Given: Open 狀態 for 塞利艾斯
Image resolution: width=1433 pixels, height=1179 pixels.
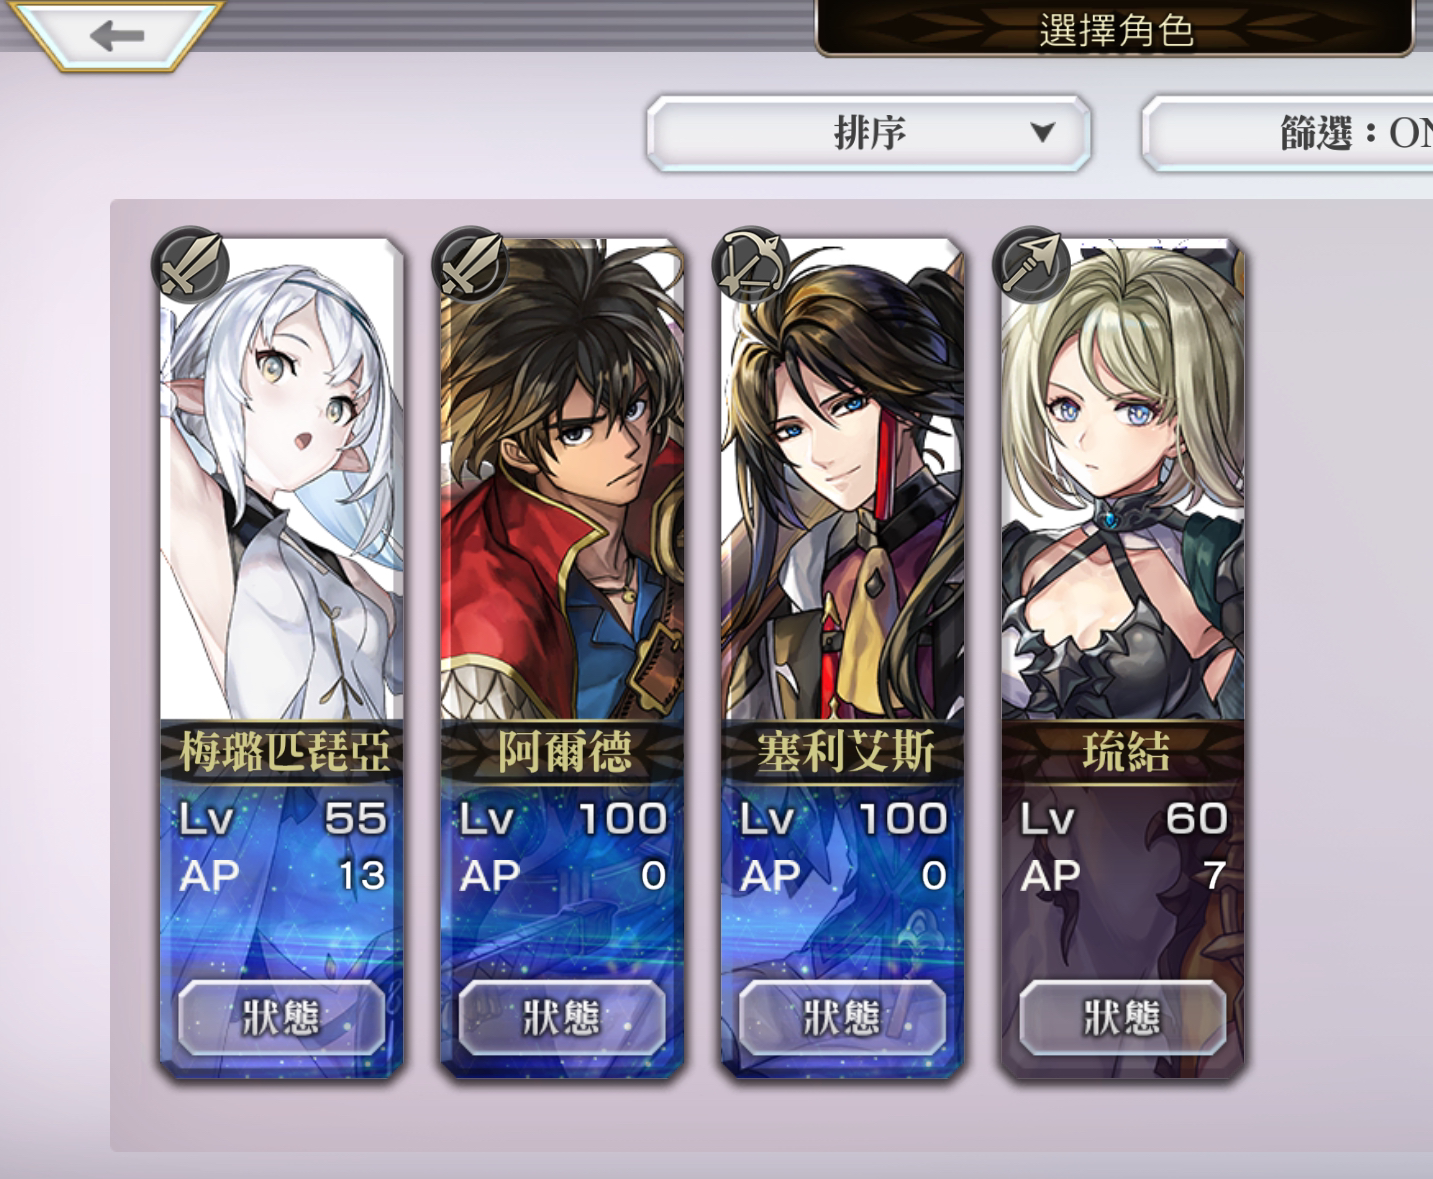Looking at the screenshot, I should [842, 1017].
